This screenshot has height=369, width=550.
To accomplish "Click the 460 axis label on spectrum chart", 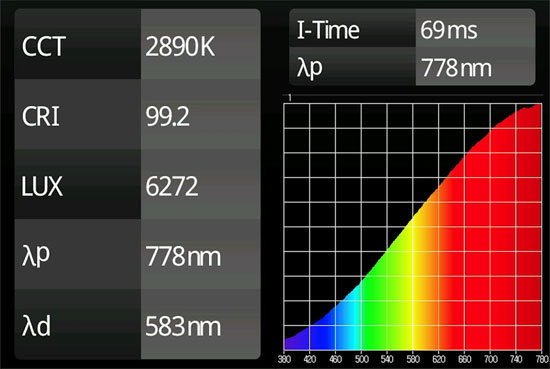I will [336, 359].
